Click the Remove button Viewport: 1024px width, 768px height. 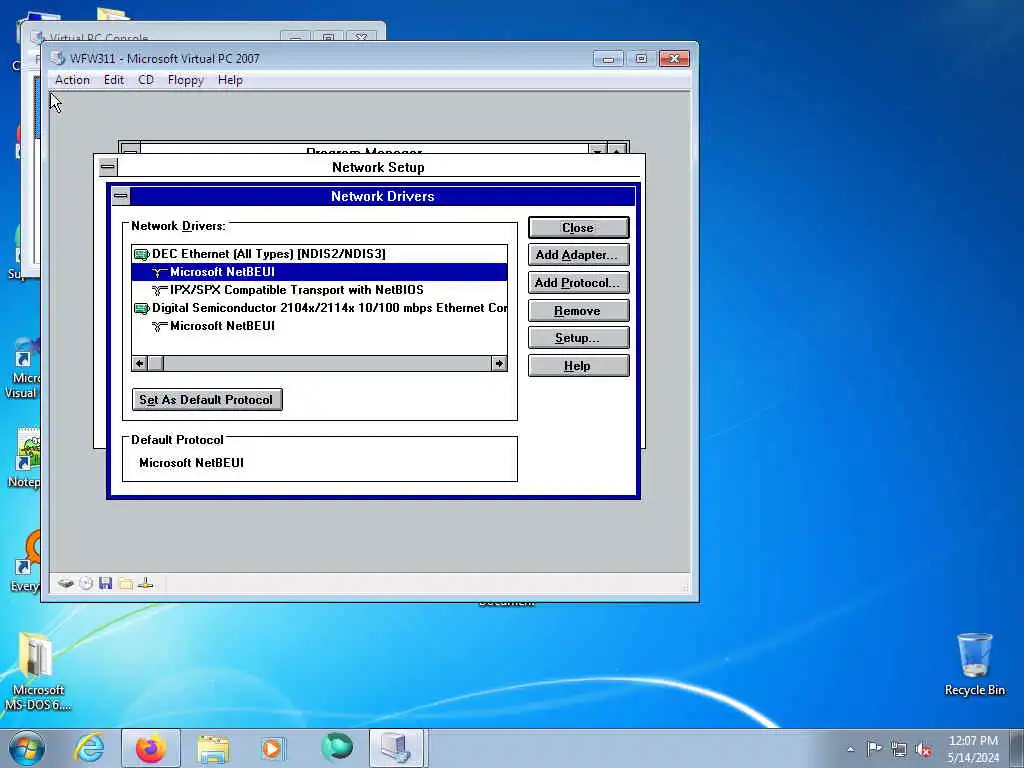tap(579, 310)
